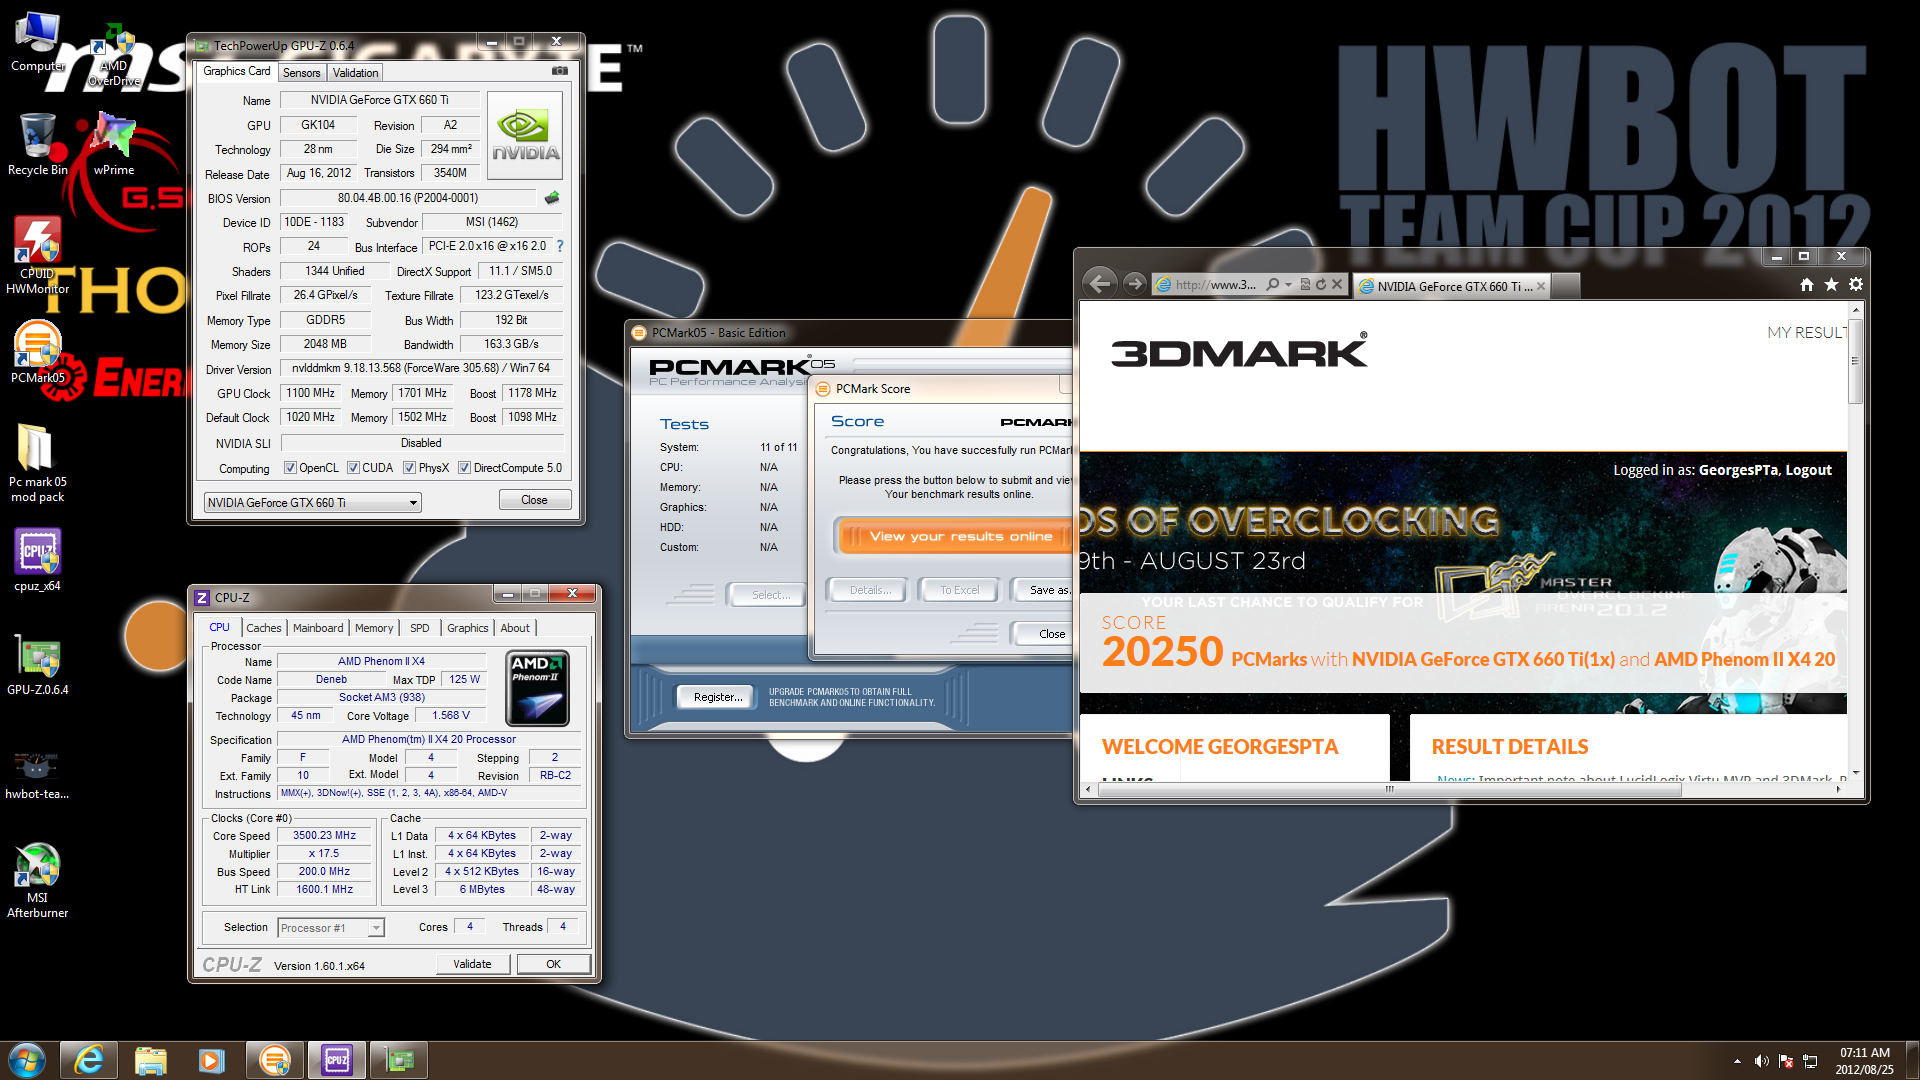Click Close button in GPU-Z
The height and width of the screenshot is (1080, 1920).
pos(534,500)
